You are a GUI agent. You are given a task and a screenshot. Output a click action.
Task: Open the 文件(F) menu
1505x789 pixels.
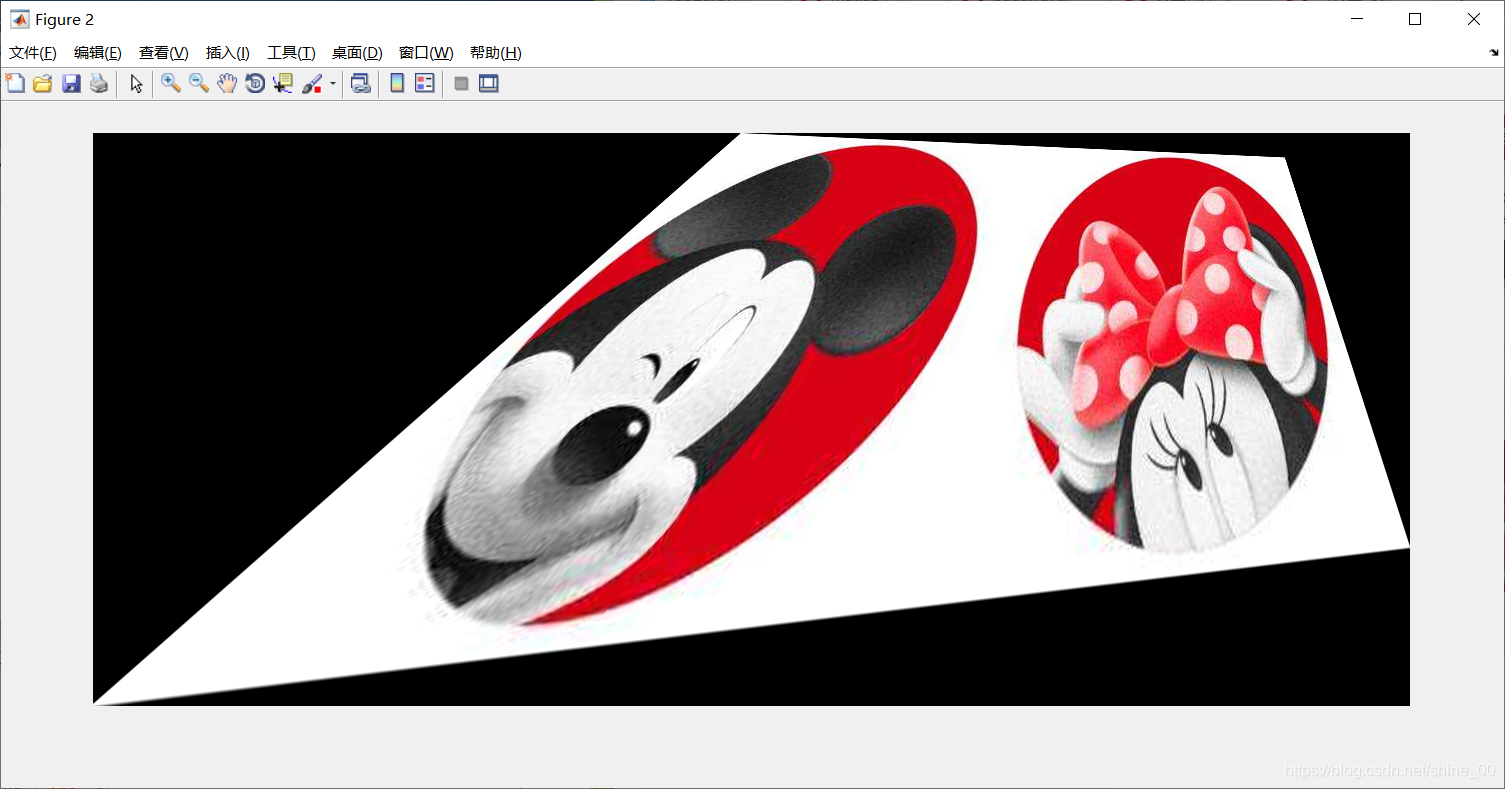click(x=33, y=53)
